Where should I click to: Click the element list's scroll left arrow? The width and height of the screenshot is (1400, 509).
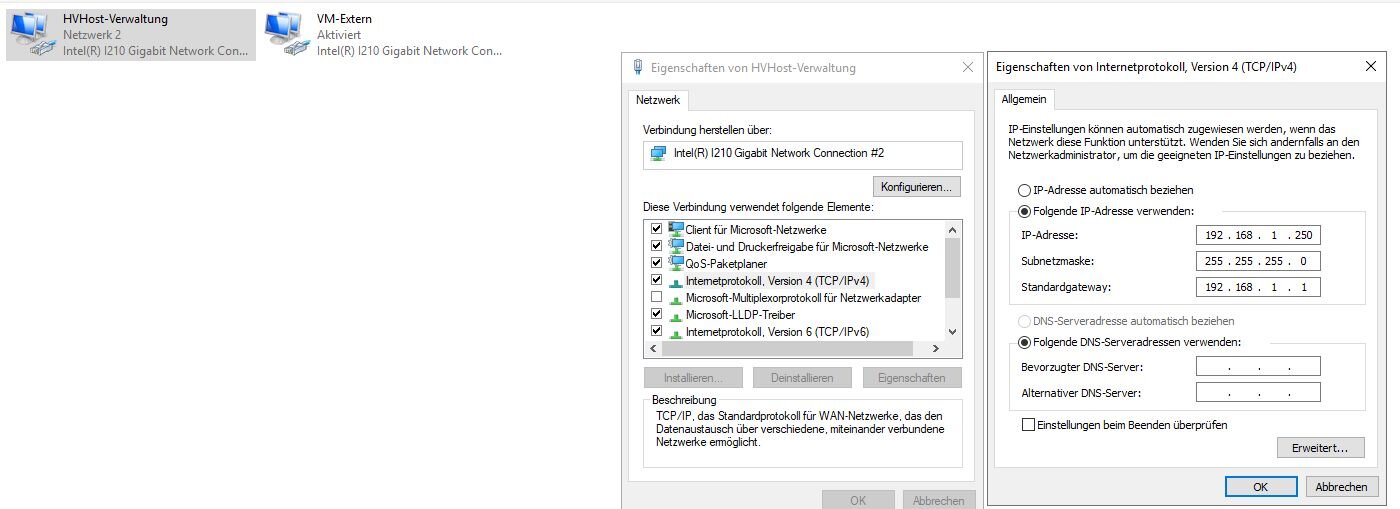[653, 349]
